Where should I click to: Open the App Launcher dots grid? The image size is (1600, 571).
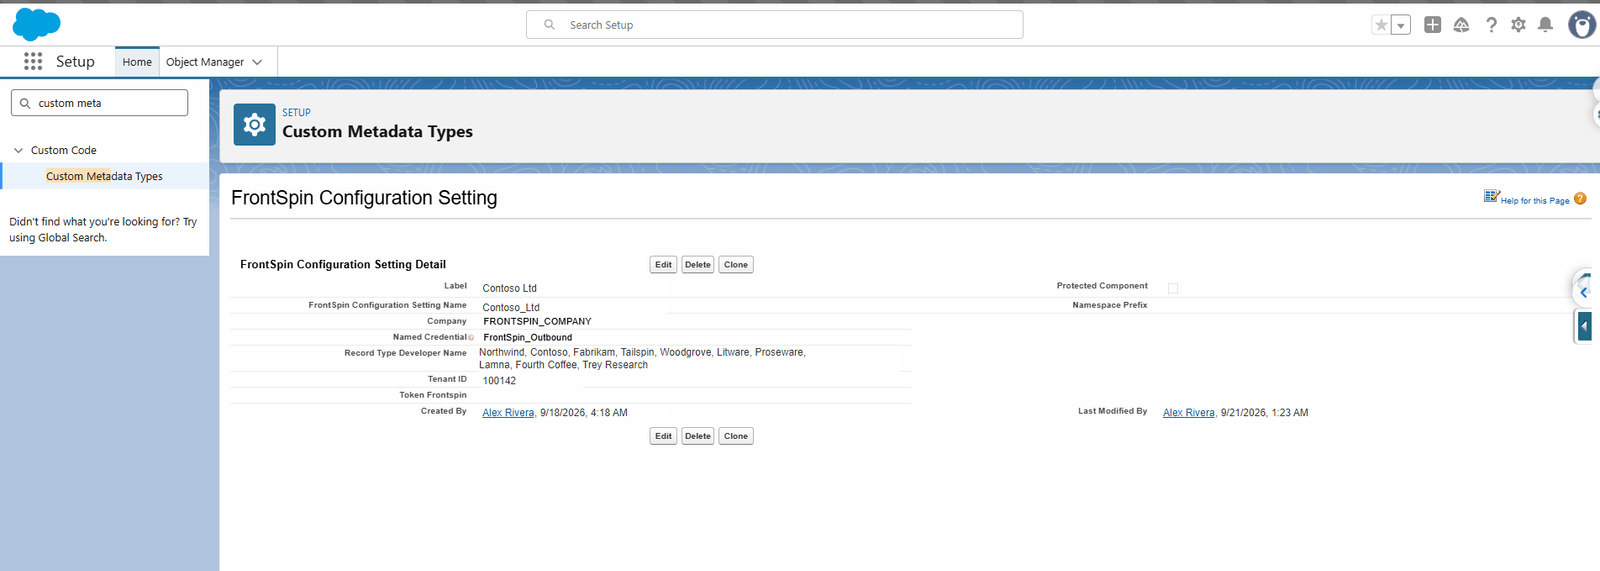tap(33, 61)
